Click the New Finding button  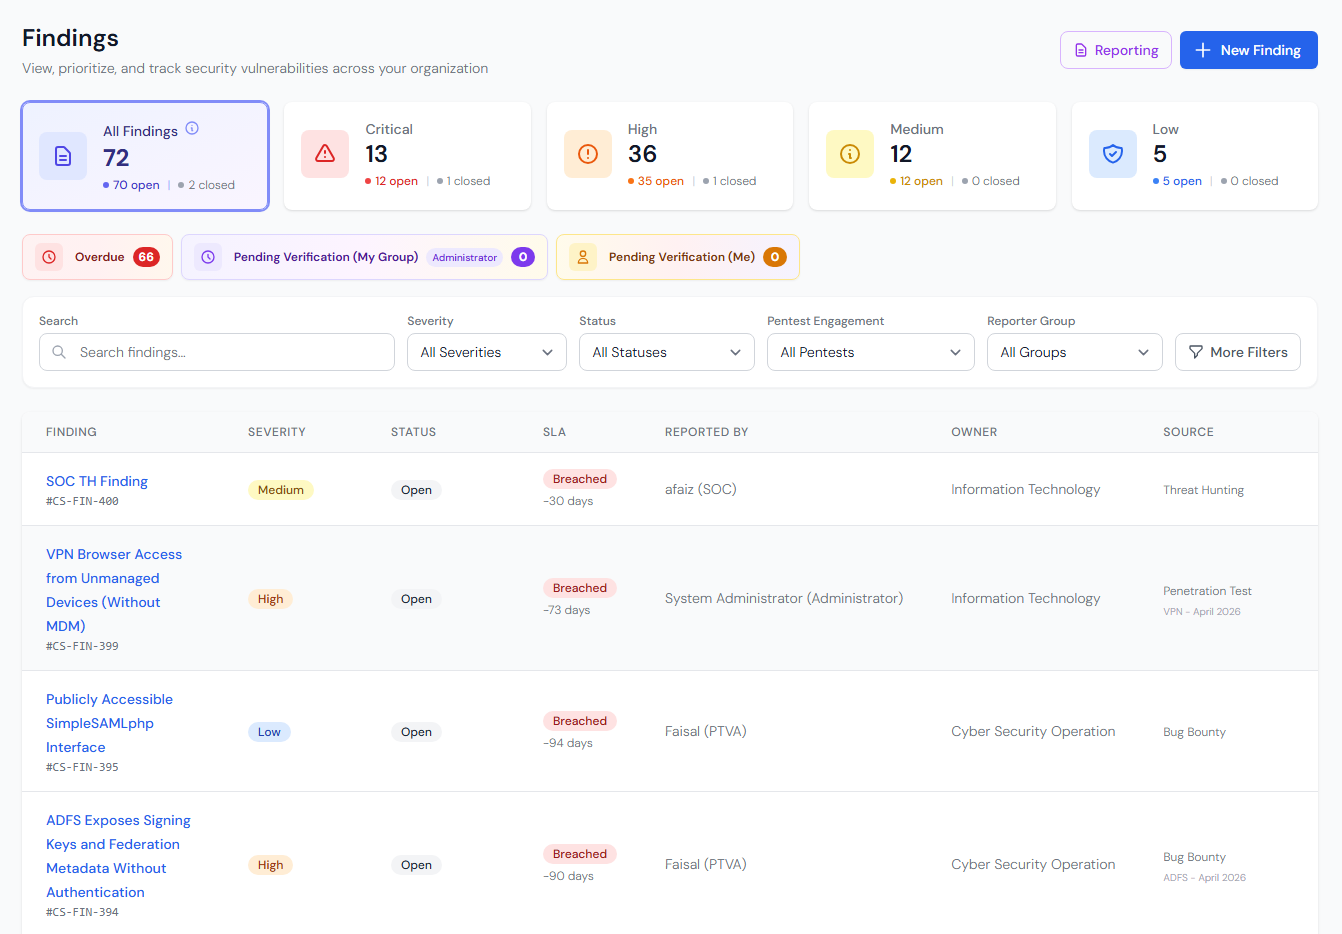(x=1249, y=50)
